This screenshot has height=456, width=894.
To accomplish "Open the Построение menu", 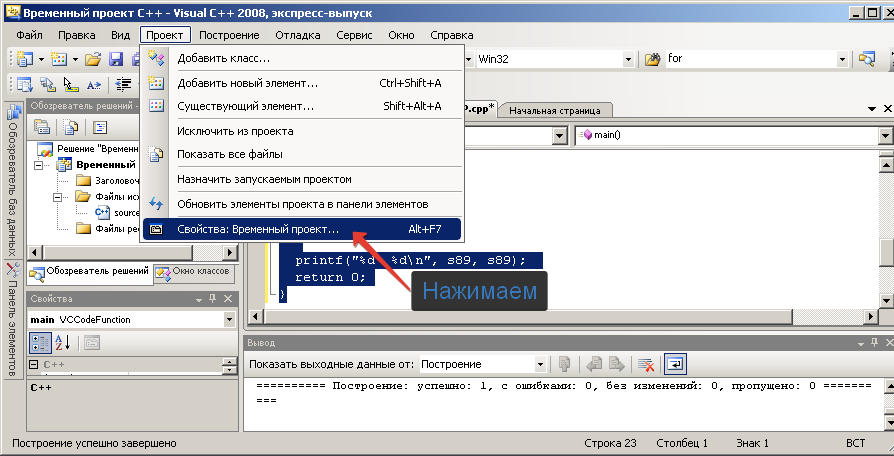I will click(229, 35).
